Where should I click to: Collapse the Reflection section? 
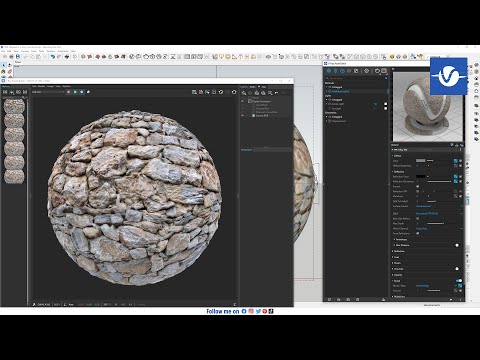393,171
